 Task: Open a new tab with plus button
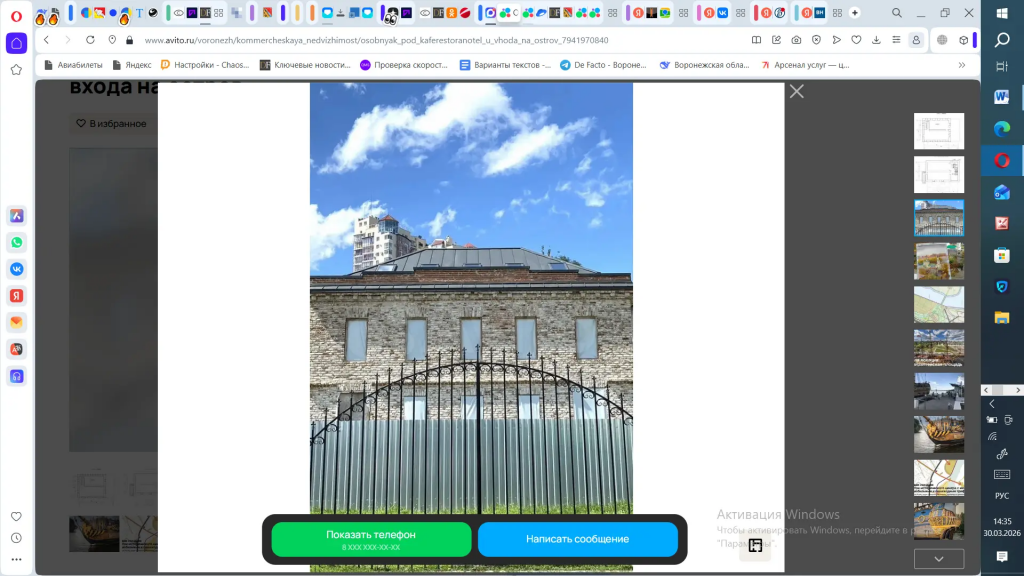pos(854,12)
